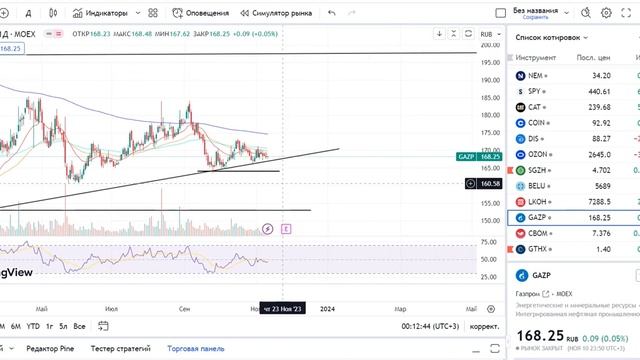Screen dimensions: 640x360
Task: Expand the layout name dropdown arrow
Action: click(567, 13)
